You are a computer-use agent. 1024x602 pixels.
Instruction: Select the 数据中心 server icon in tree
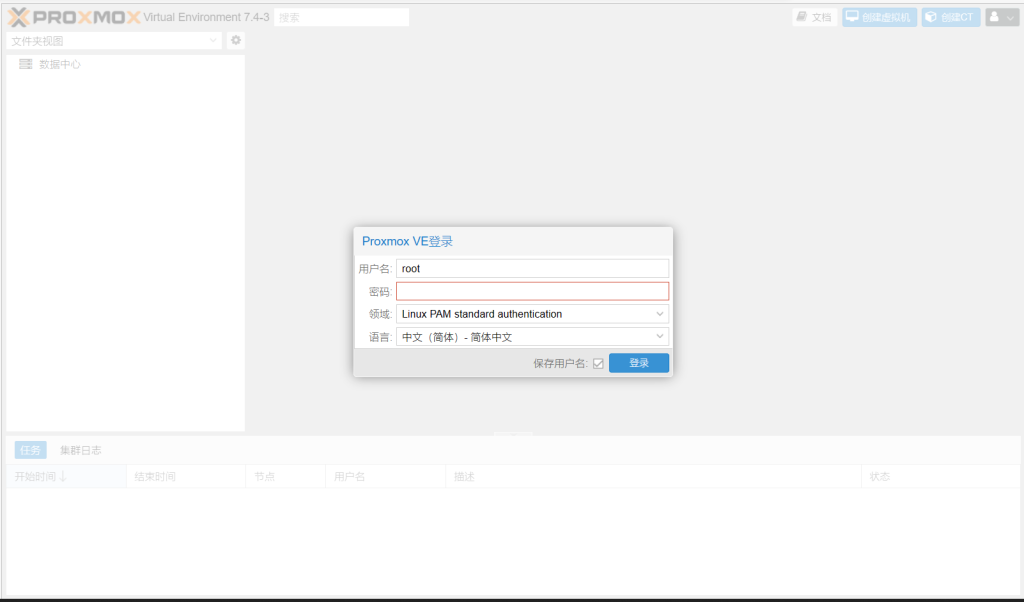tap(26, 64)
